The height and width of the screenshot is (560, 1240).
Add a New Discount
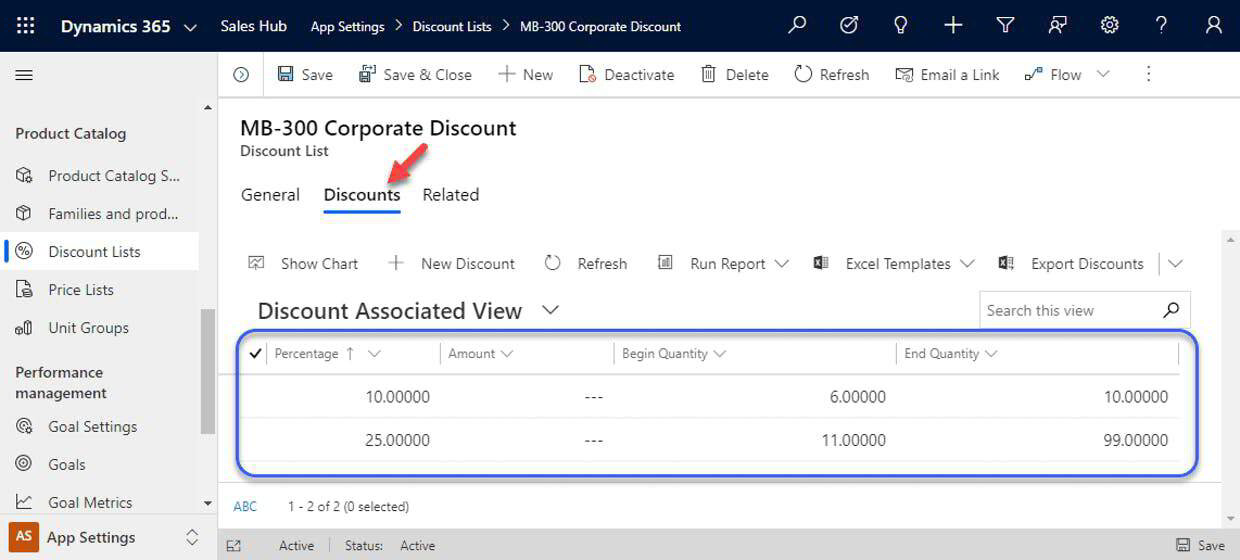(x=451, y=264)
